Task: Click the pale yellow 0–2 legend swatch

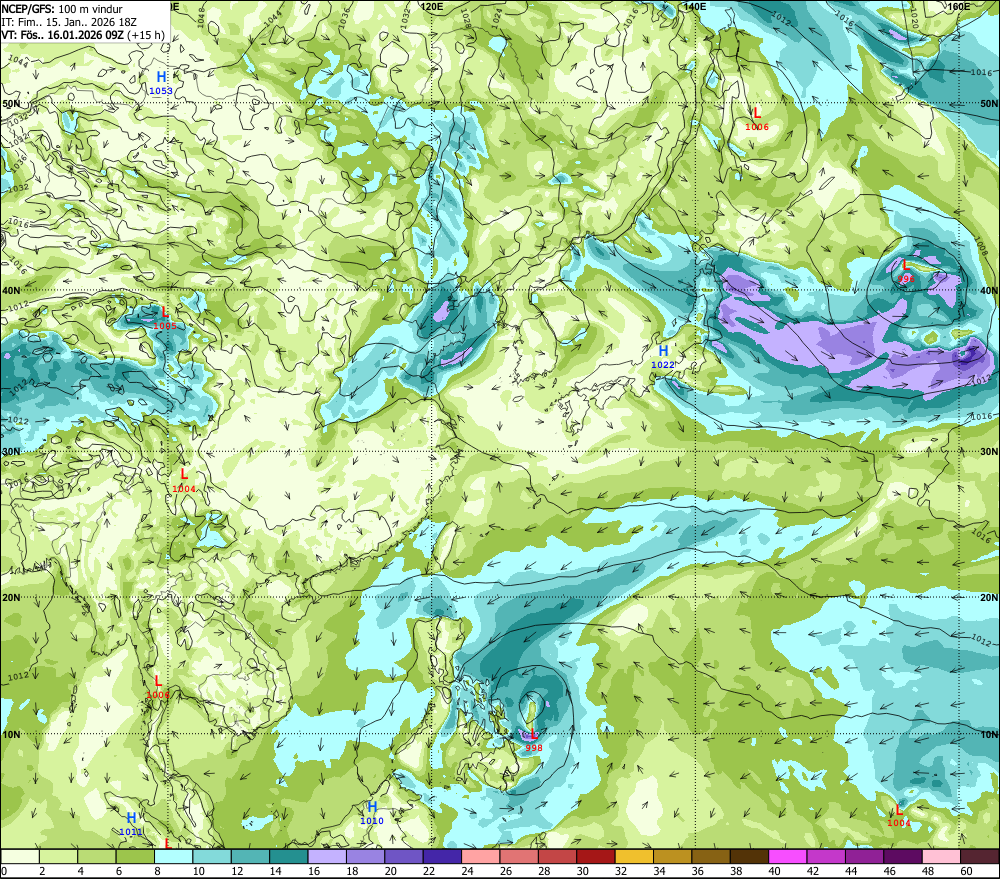Action: [20, 856]
